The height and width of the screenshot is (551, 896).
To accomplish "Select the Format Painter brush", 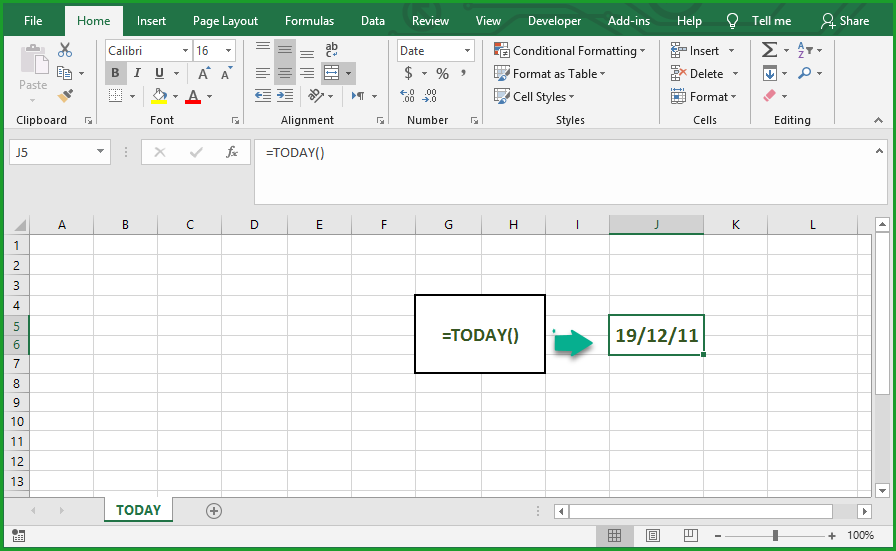I will (x=65, y=96).
